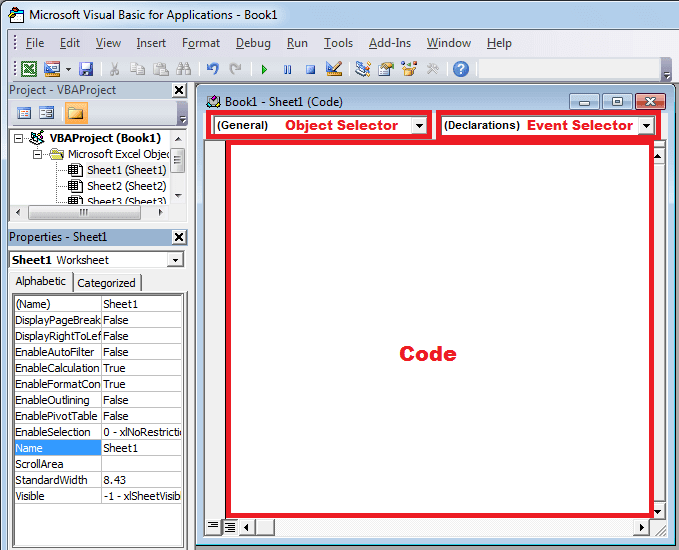Select VBAProject (Book1) root item

(x=105, y=138)
